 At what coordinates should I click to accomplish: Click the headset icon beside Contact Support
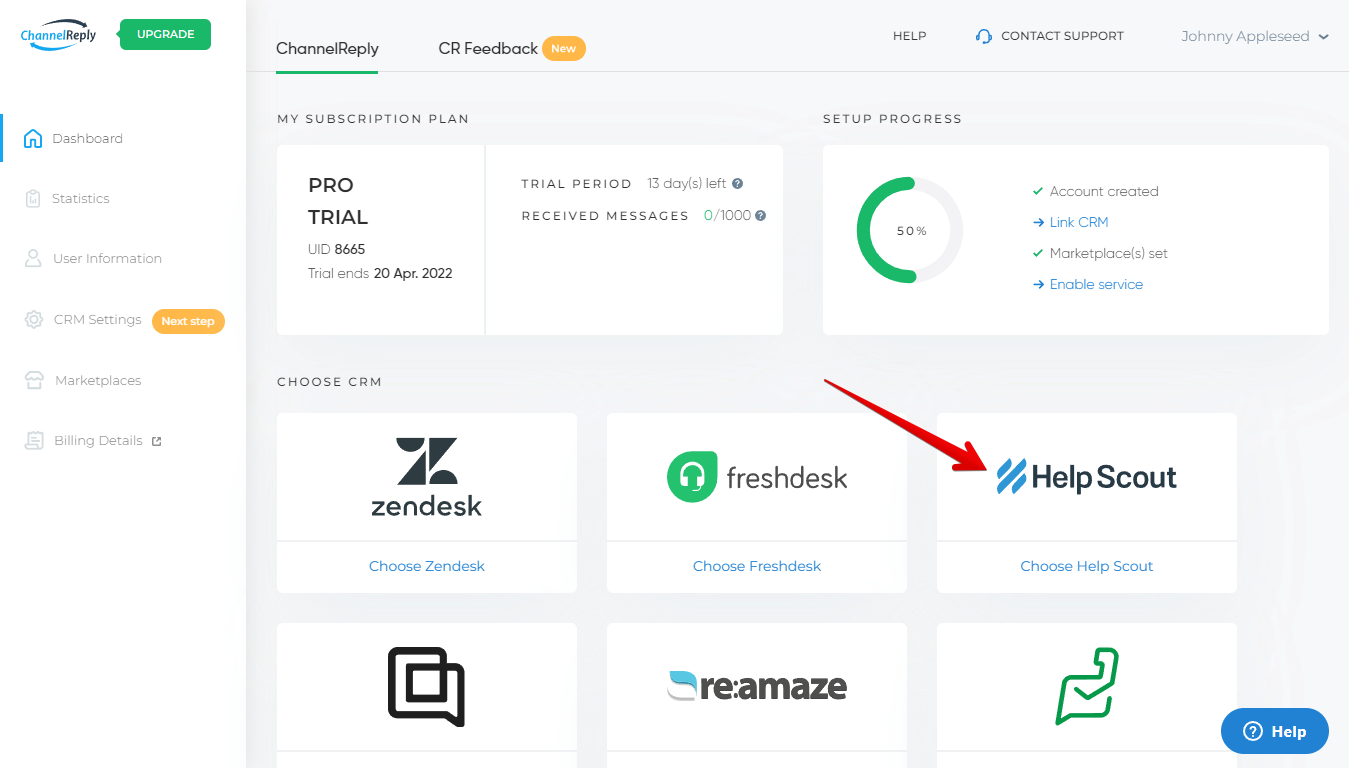(x=984, y=36)
